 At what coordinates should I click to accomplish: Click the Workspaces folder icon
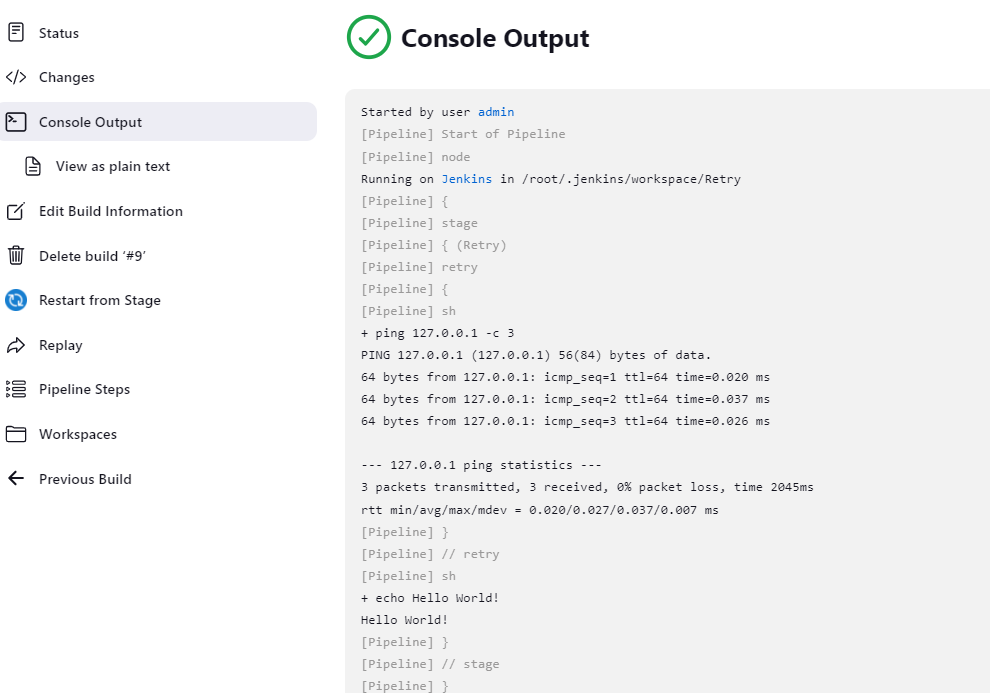coord(16,434)
